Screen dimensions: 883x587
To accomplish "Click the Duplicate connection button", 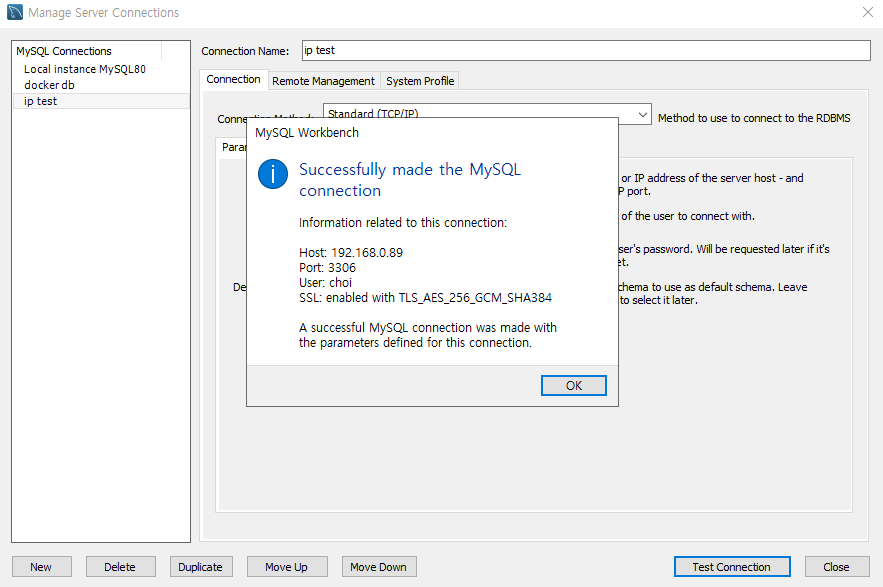I will point(200,567).
